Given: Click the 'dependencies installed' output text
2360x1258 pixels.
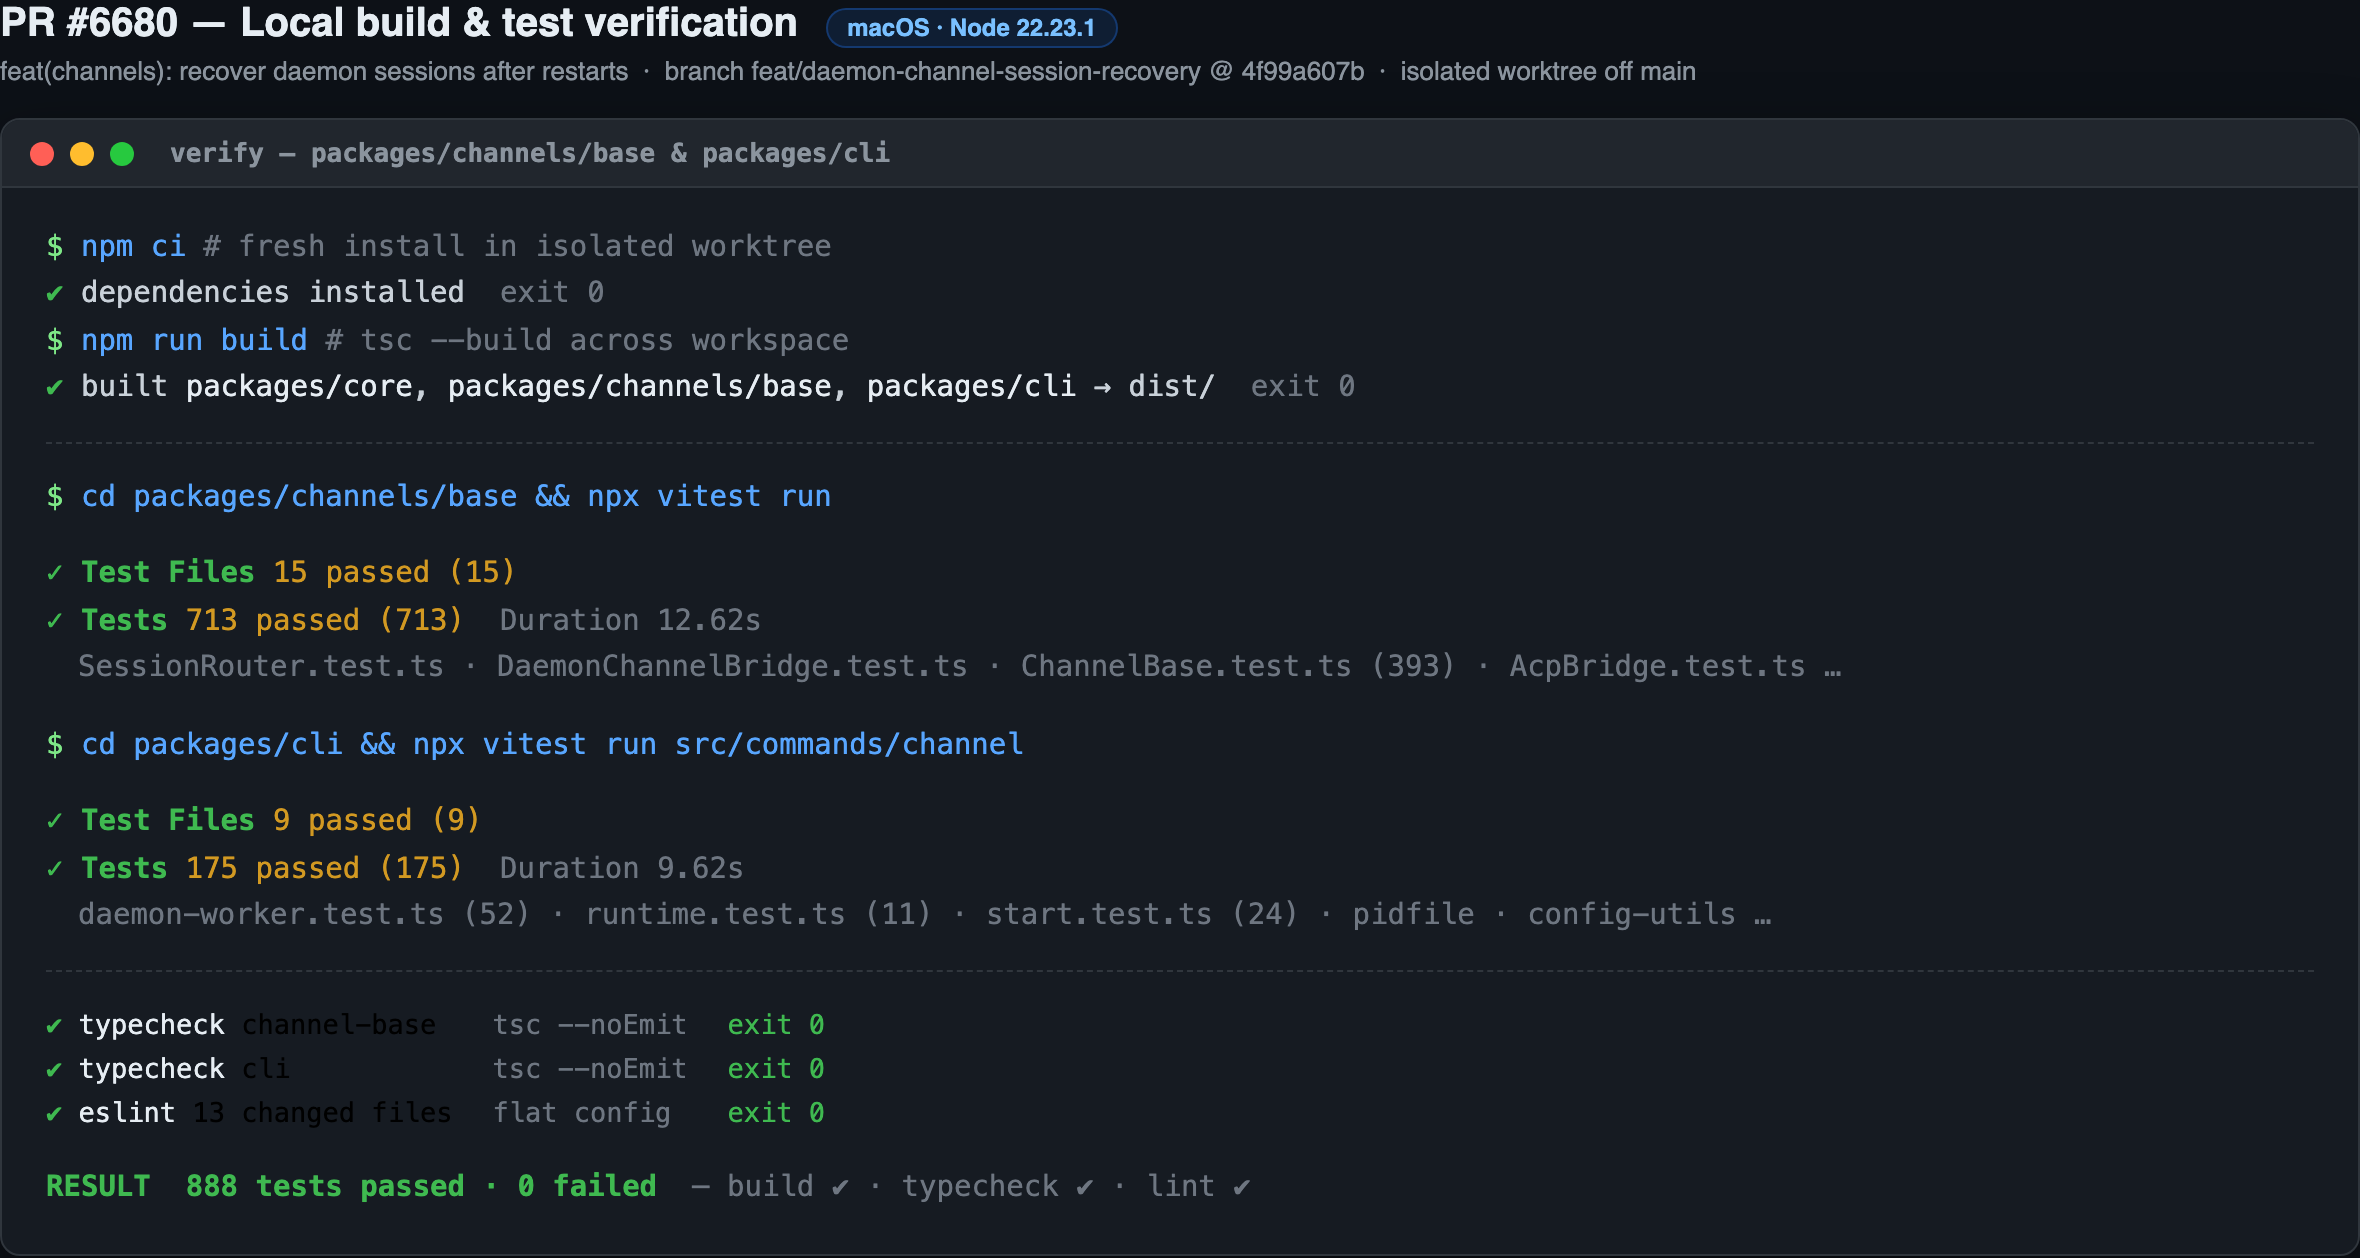Looking at the screenshot, I should point(272,292).
